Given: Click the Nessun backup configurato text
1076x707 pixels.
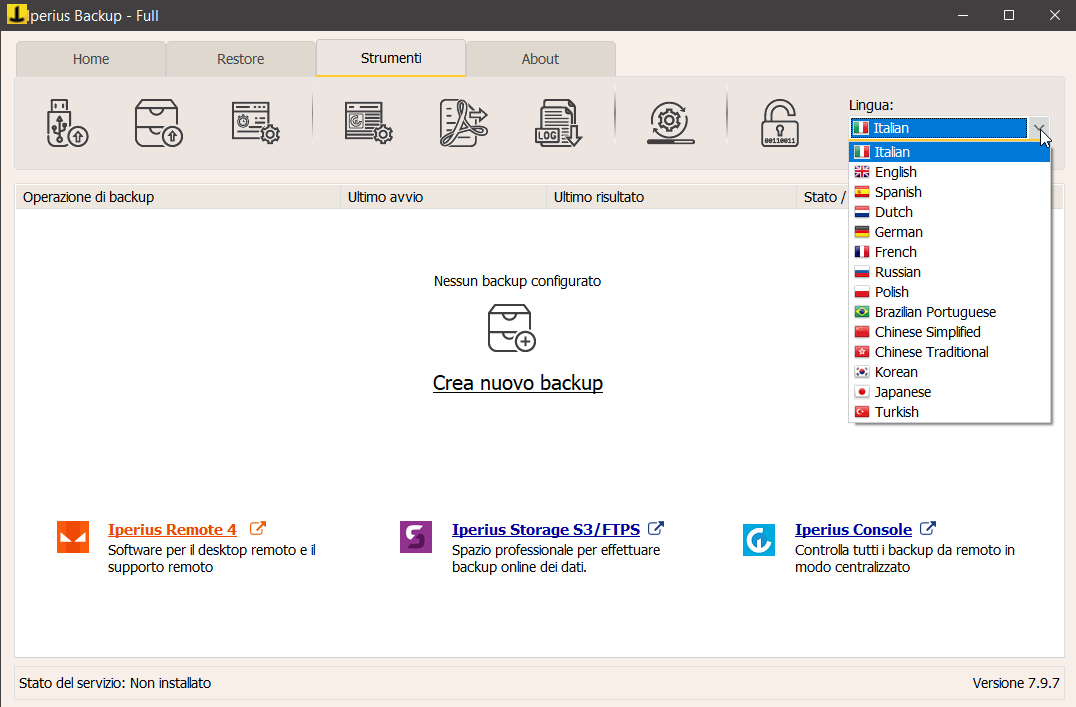Looking at the screenshot, I should tap(517, 281).
